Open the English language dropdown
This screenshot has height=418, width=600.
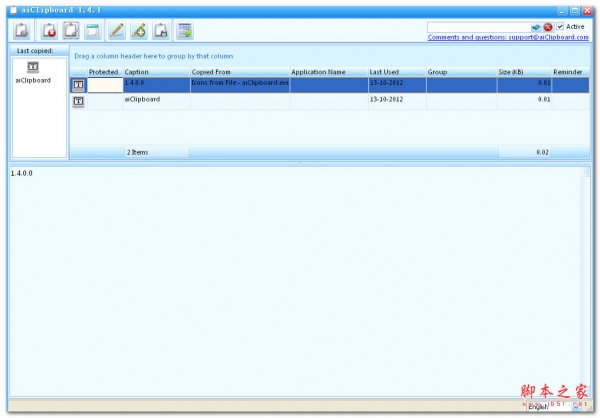click(x=576, y=407)
